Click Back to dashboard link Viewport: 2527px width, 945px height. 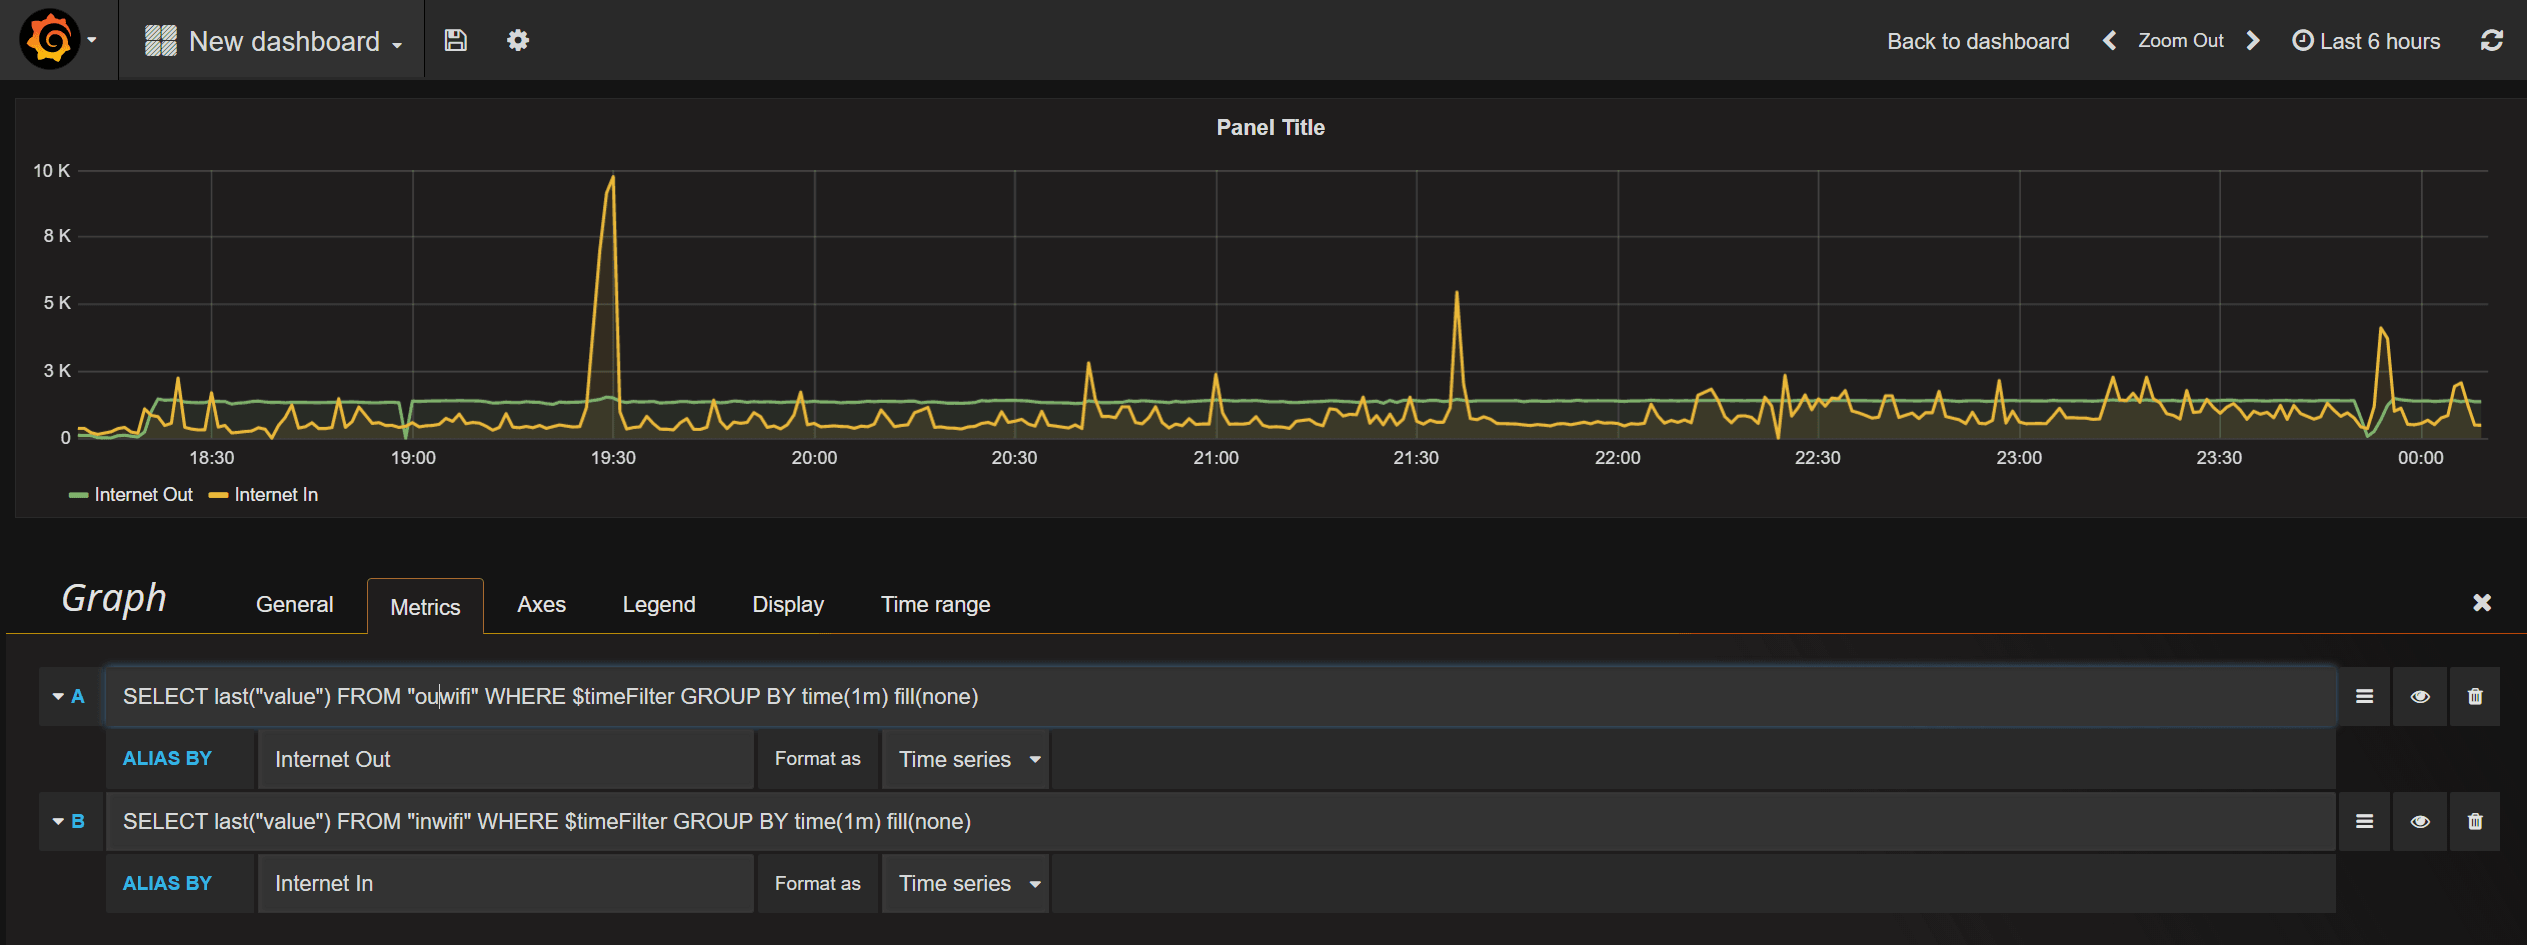click(x=1978, y=41)
